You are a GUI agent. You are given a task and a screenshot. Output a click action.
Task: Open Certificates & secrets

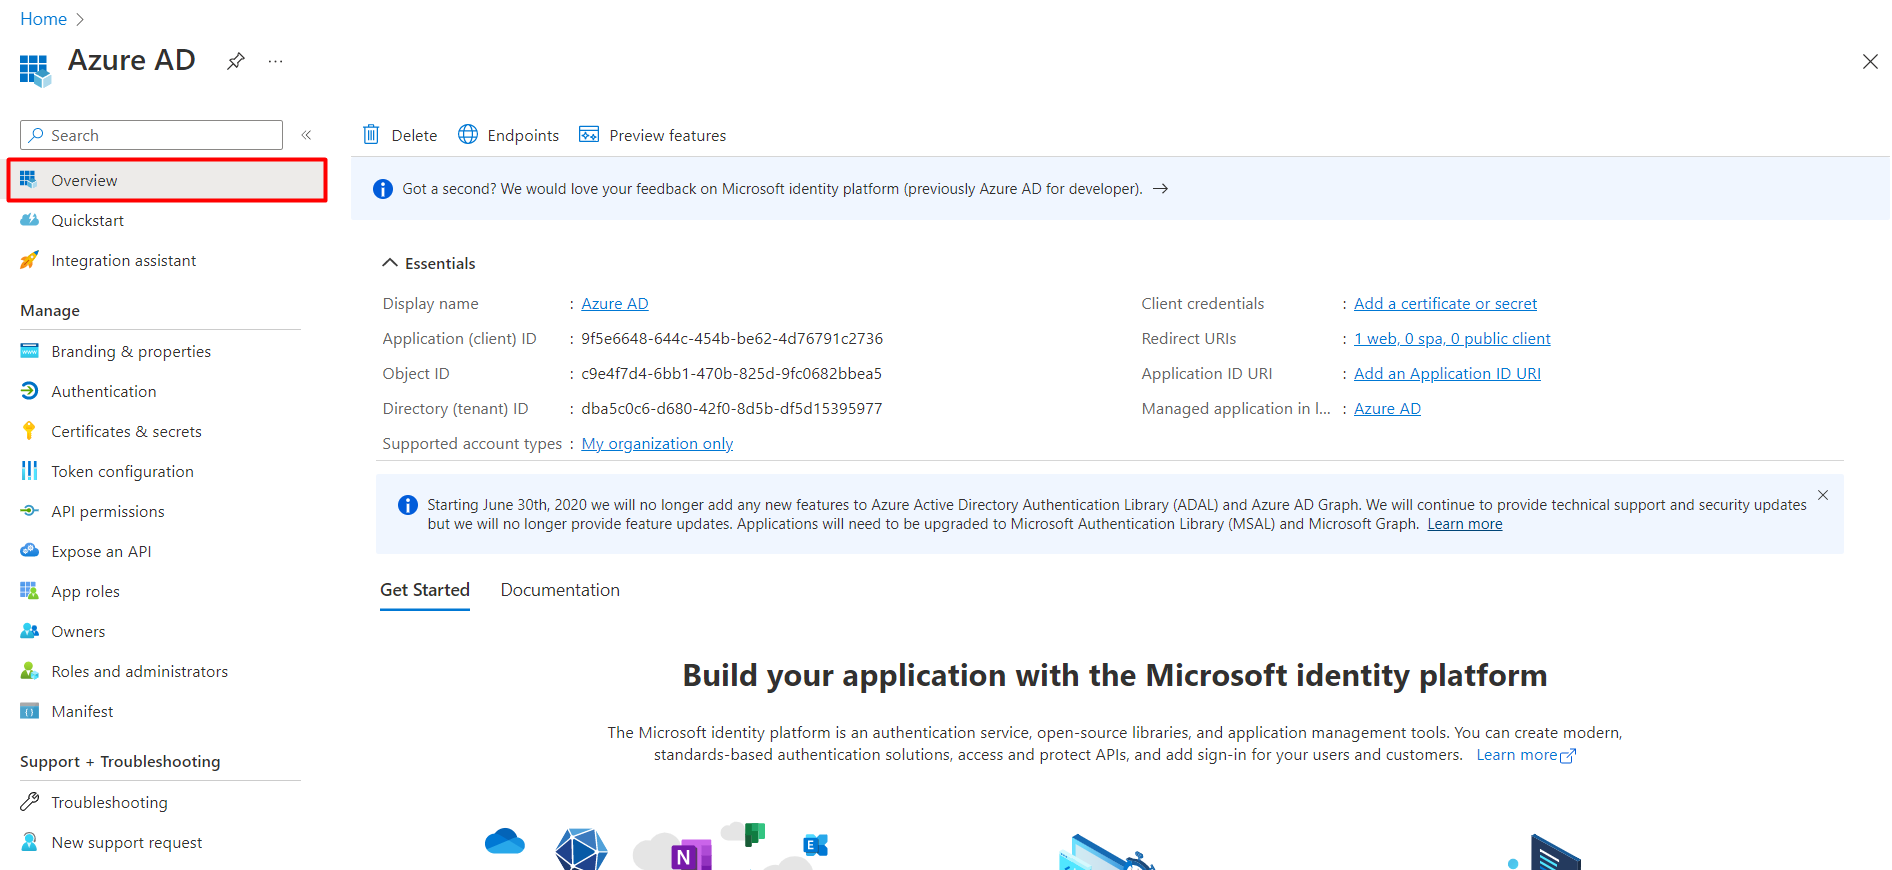pos(126,431)
